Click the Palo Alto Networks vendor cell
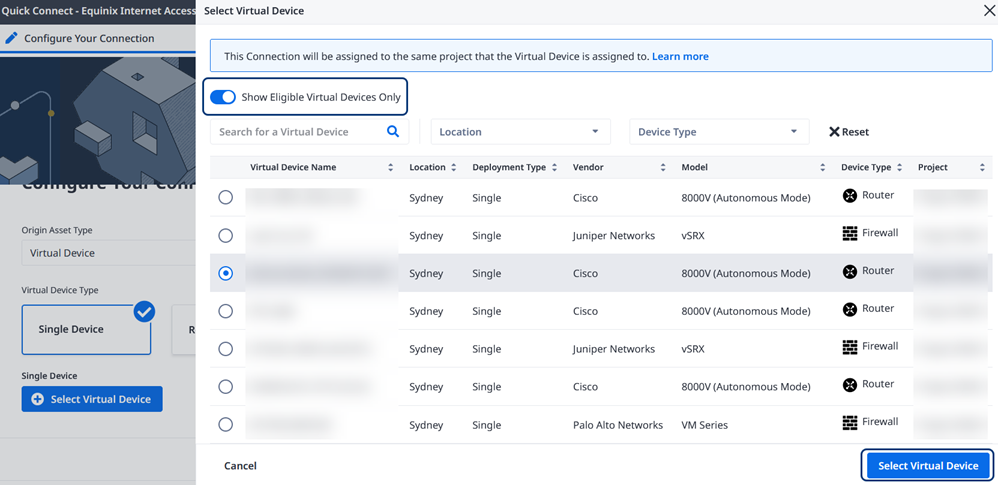This screenshot has width=998, height=485. pyautogui.click(x=617, y=425)
